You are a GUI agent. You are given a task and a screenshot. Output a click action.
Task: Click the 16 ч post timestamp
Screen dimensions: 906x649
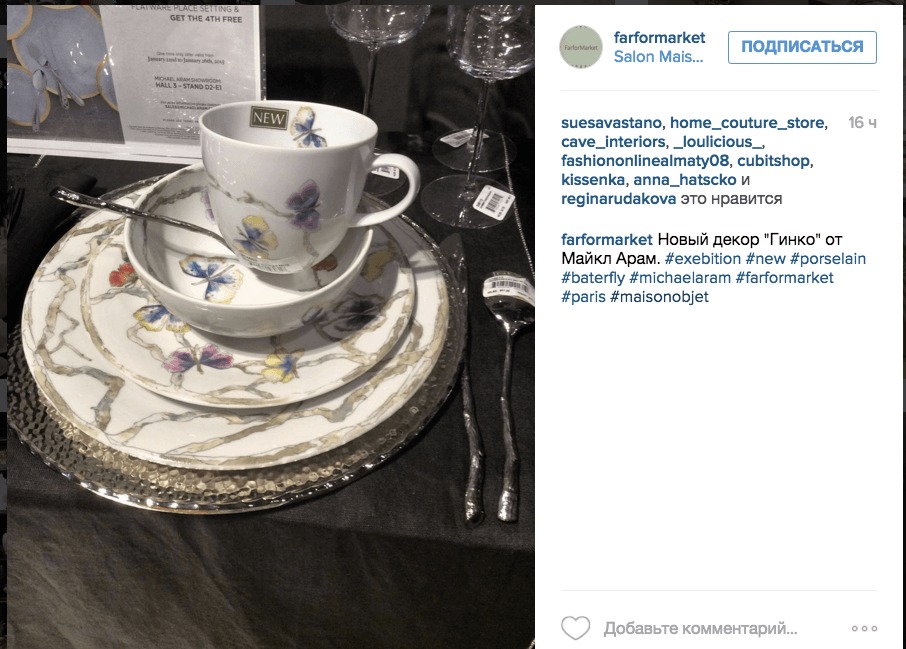(x=862, y=123)
